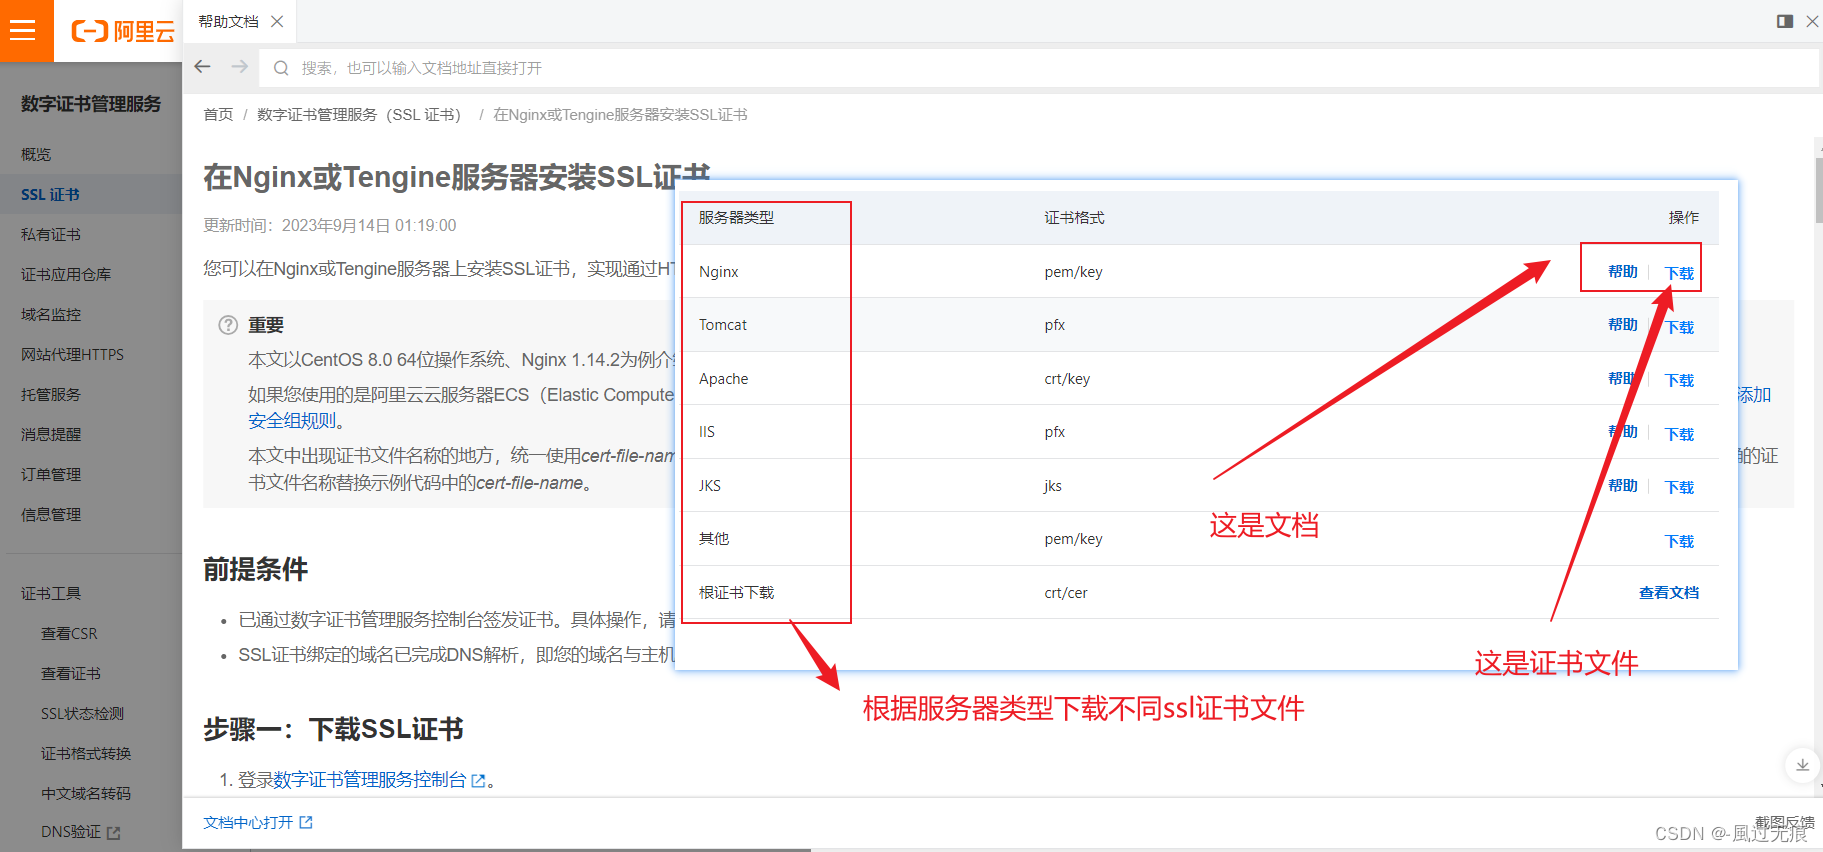
Task: Click the document search input field
Action: [1039, 68]
